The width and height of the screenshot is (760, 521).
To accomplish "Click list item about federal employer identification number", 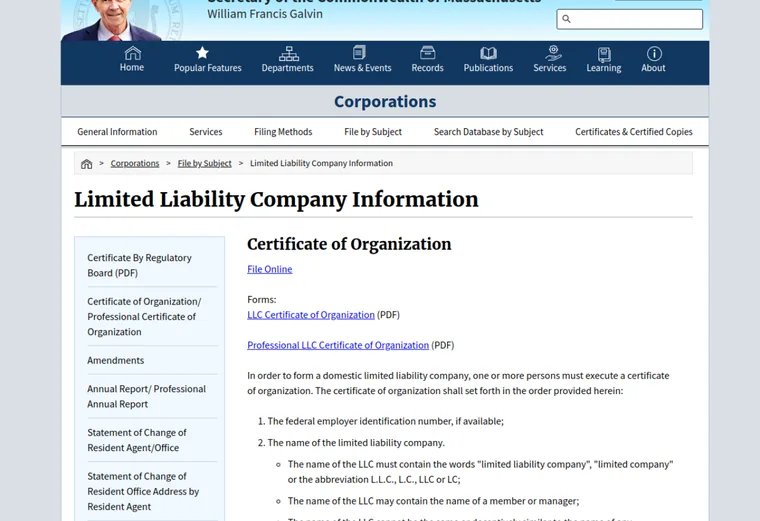I will (385, 421).
